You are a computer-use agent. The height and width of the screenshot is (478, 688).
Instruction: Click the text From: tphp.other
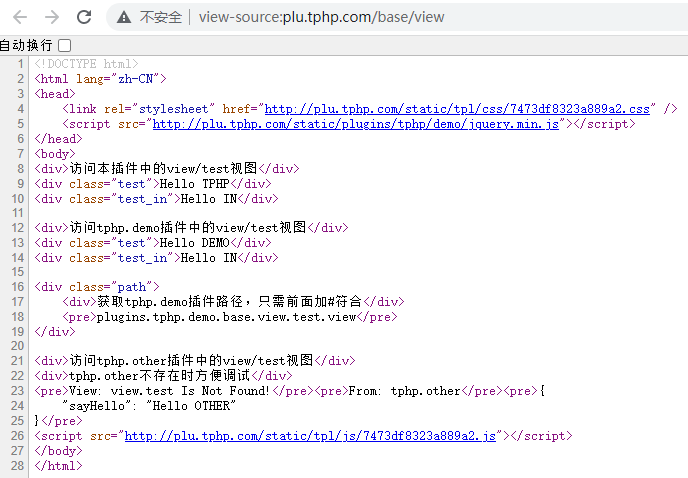[404, 391]
